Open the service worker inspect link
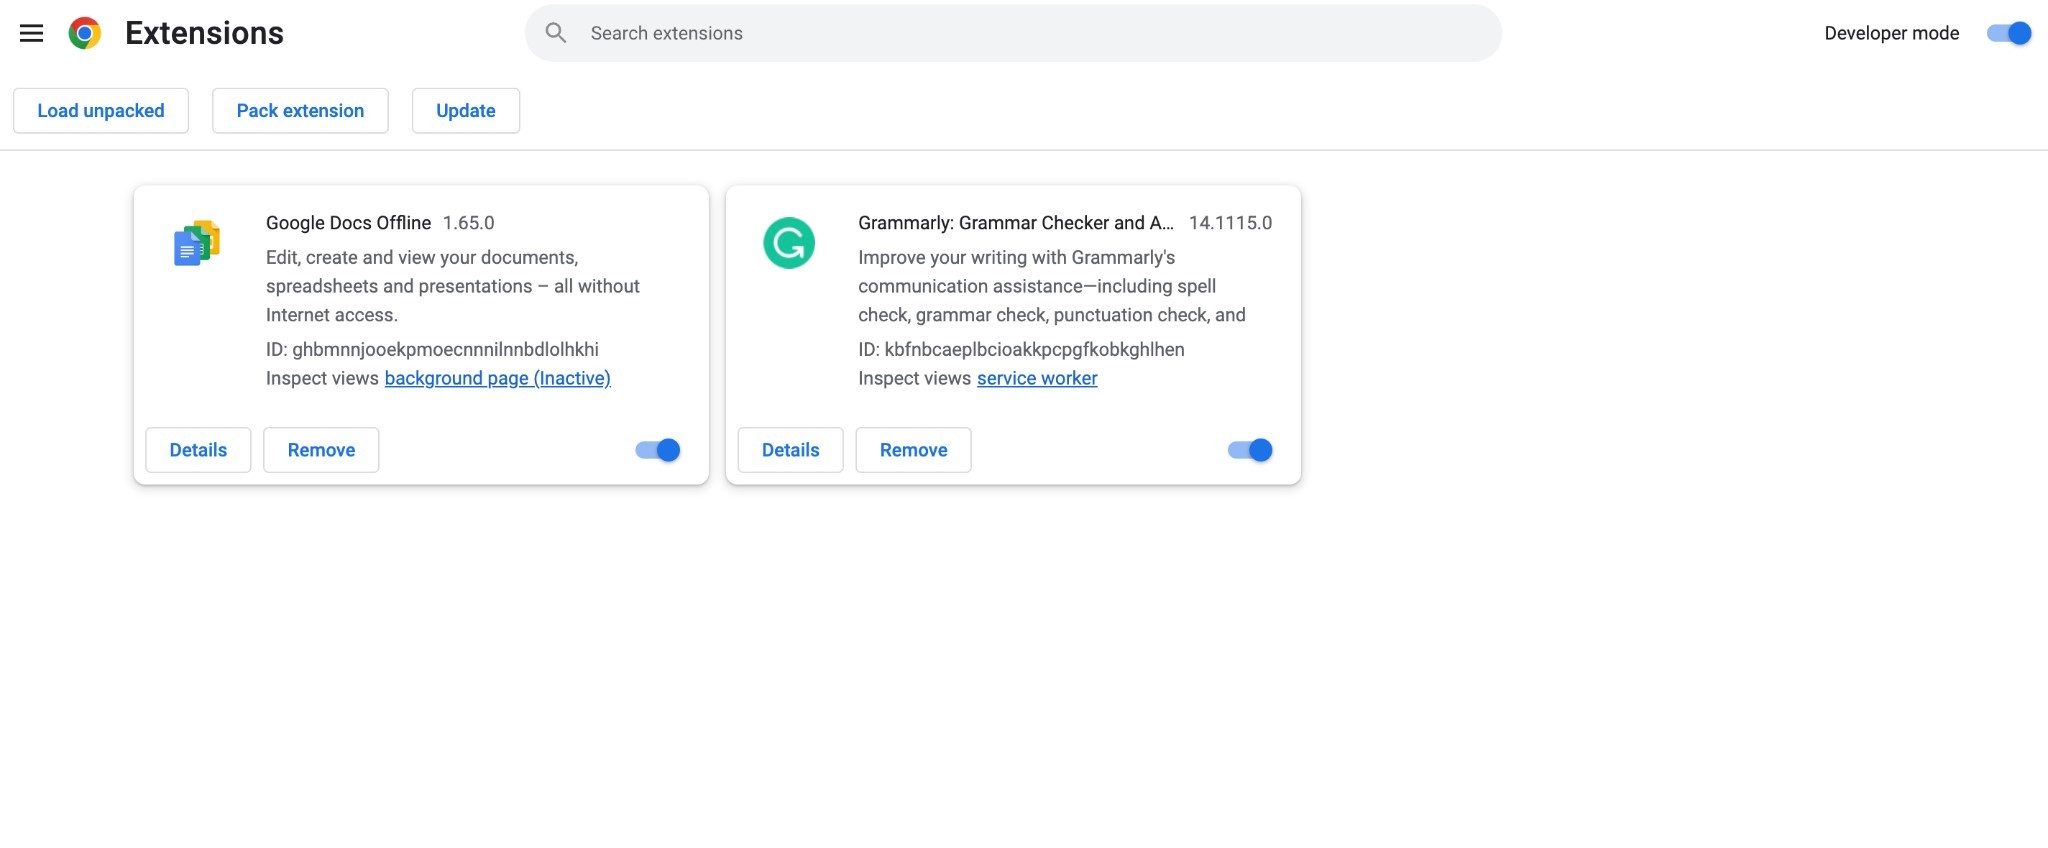The width and height of the screenshot is (2048, 848). click(1037, 378)
